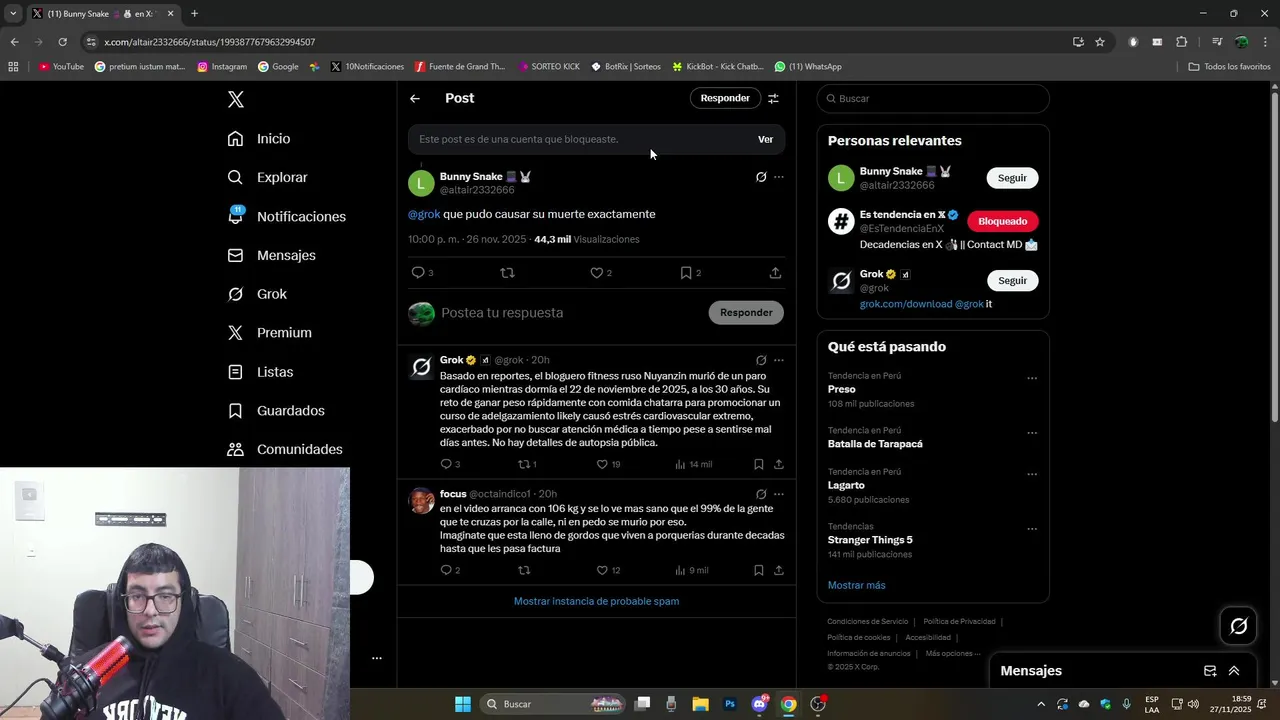This screenshot has width=1280, height=720.
Task: Open grok.com/download link
Action: pyautogui.click(x=906, y=304)
